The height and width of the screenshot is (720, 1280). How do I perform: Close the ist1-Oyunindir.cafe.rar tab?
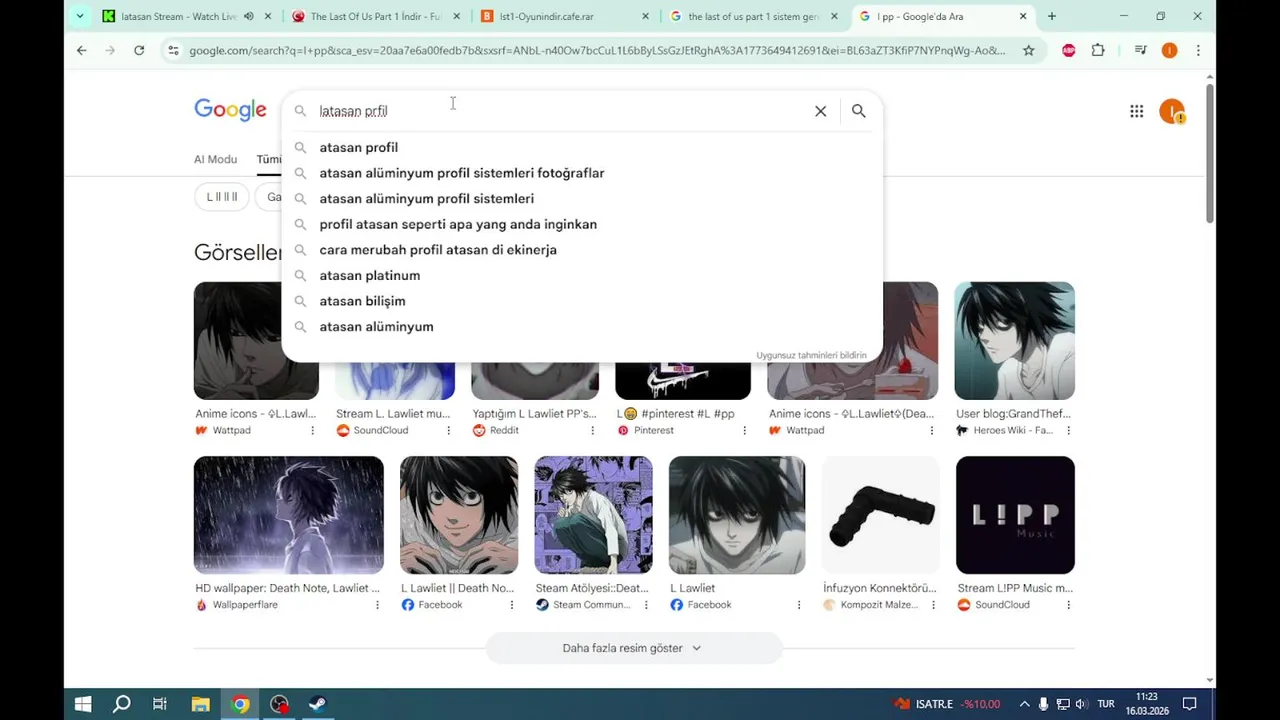645,16
